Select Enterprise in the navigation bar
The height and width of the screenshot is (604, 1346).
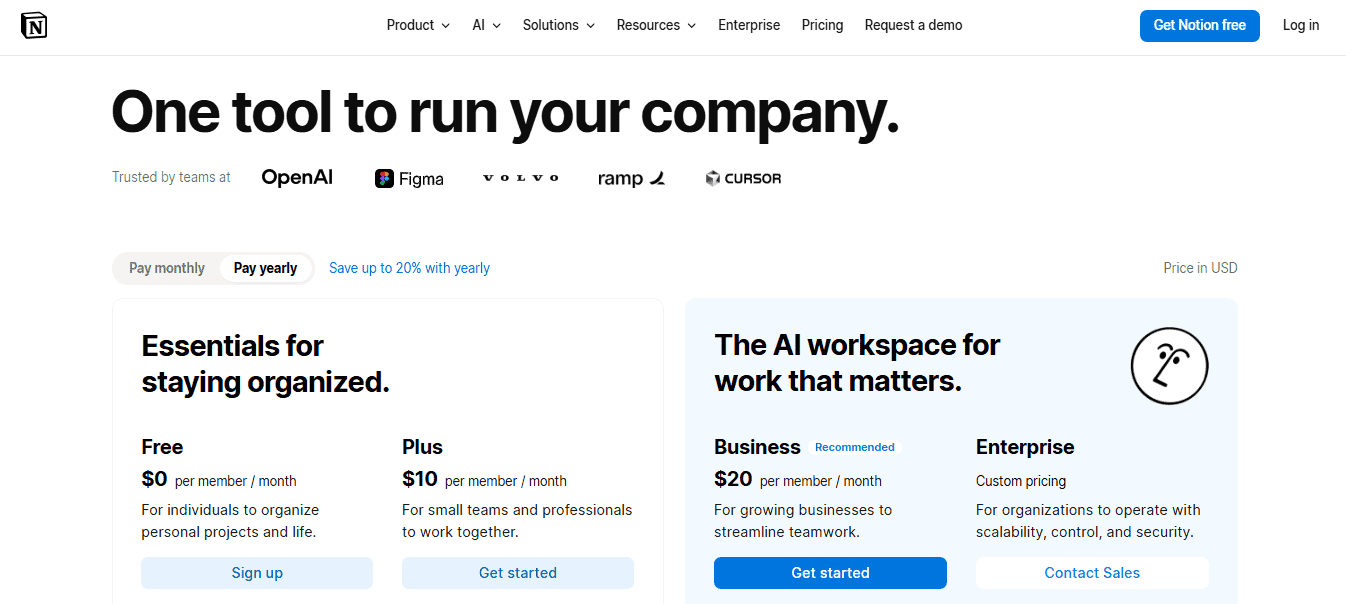[x=749, y=25]
